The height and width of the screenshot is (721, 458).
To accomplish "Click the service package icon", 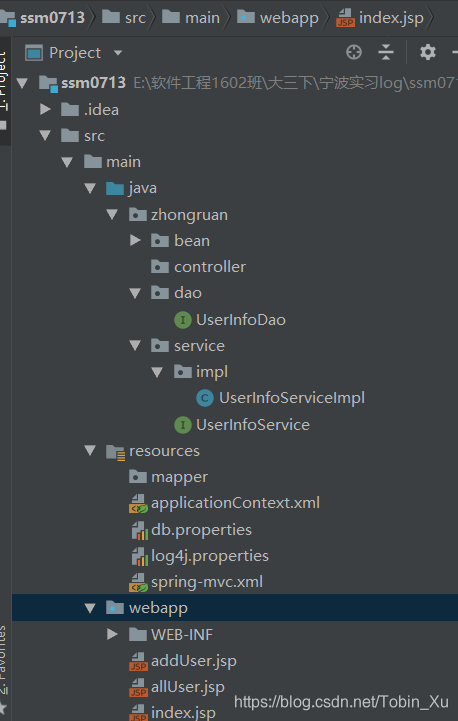I will (x=160, y=345).
